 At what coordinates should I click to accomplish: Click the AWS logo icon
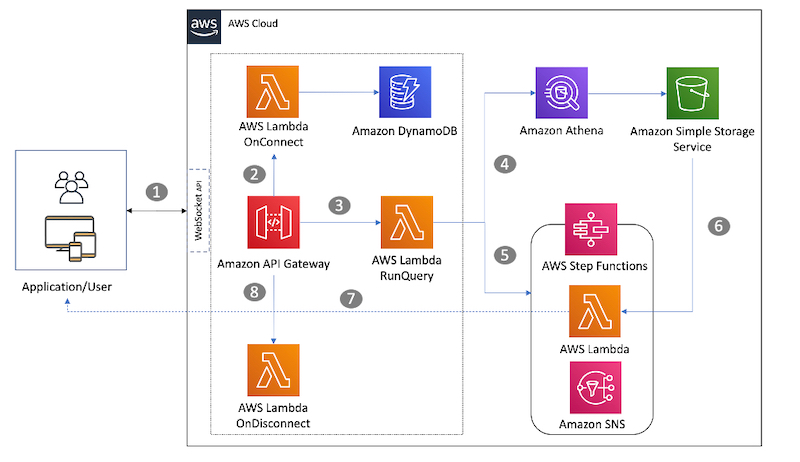204,27
